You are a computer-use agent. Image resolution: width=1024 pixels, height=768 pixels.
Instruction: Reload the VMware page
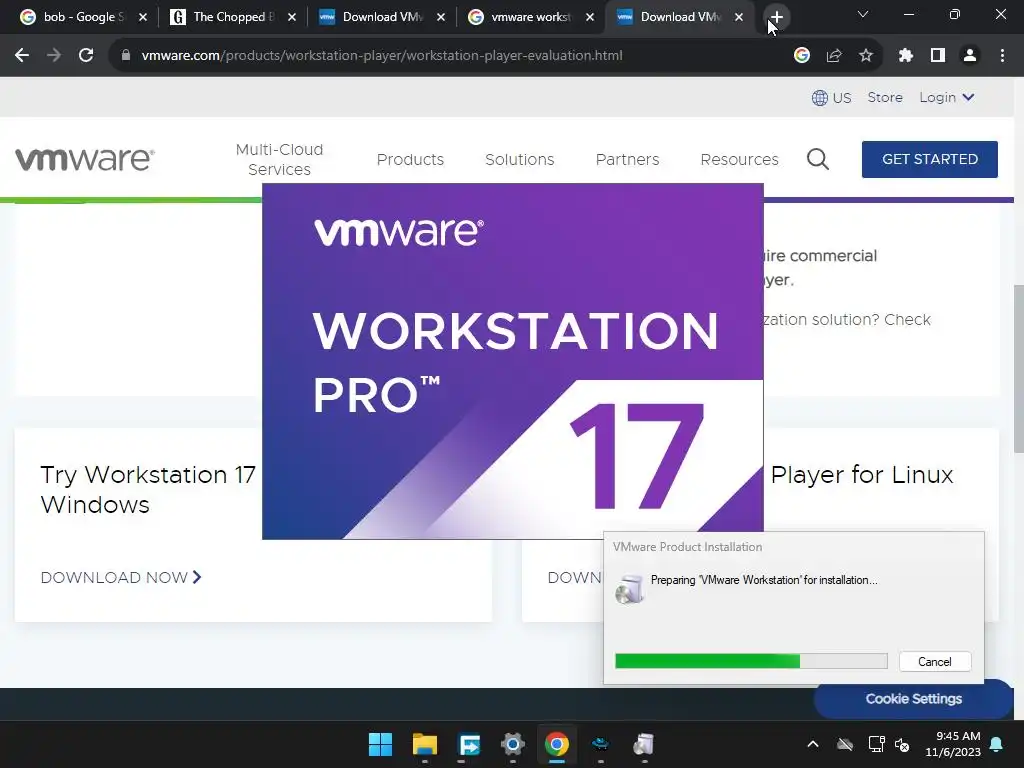pyautogui.click(x=86, y=56)
